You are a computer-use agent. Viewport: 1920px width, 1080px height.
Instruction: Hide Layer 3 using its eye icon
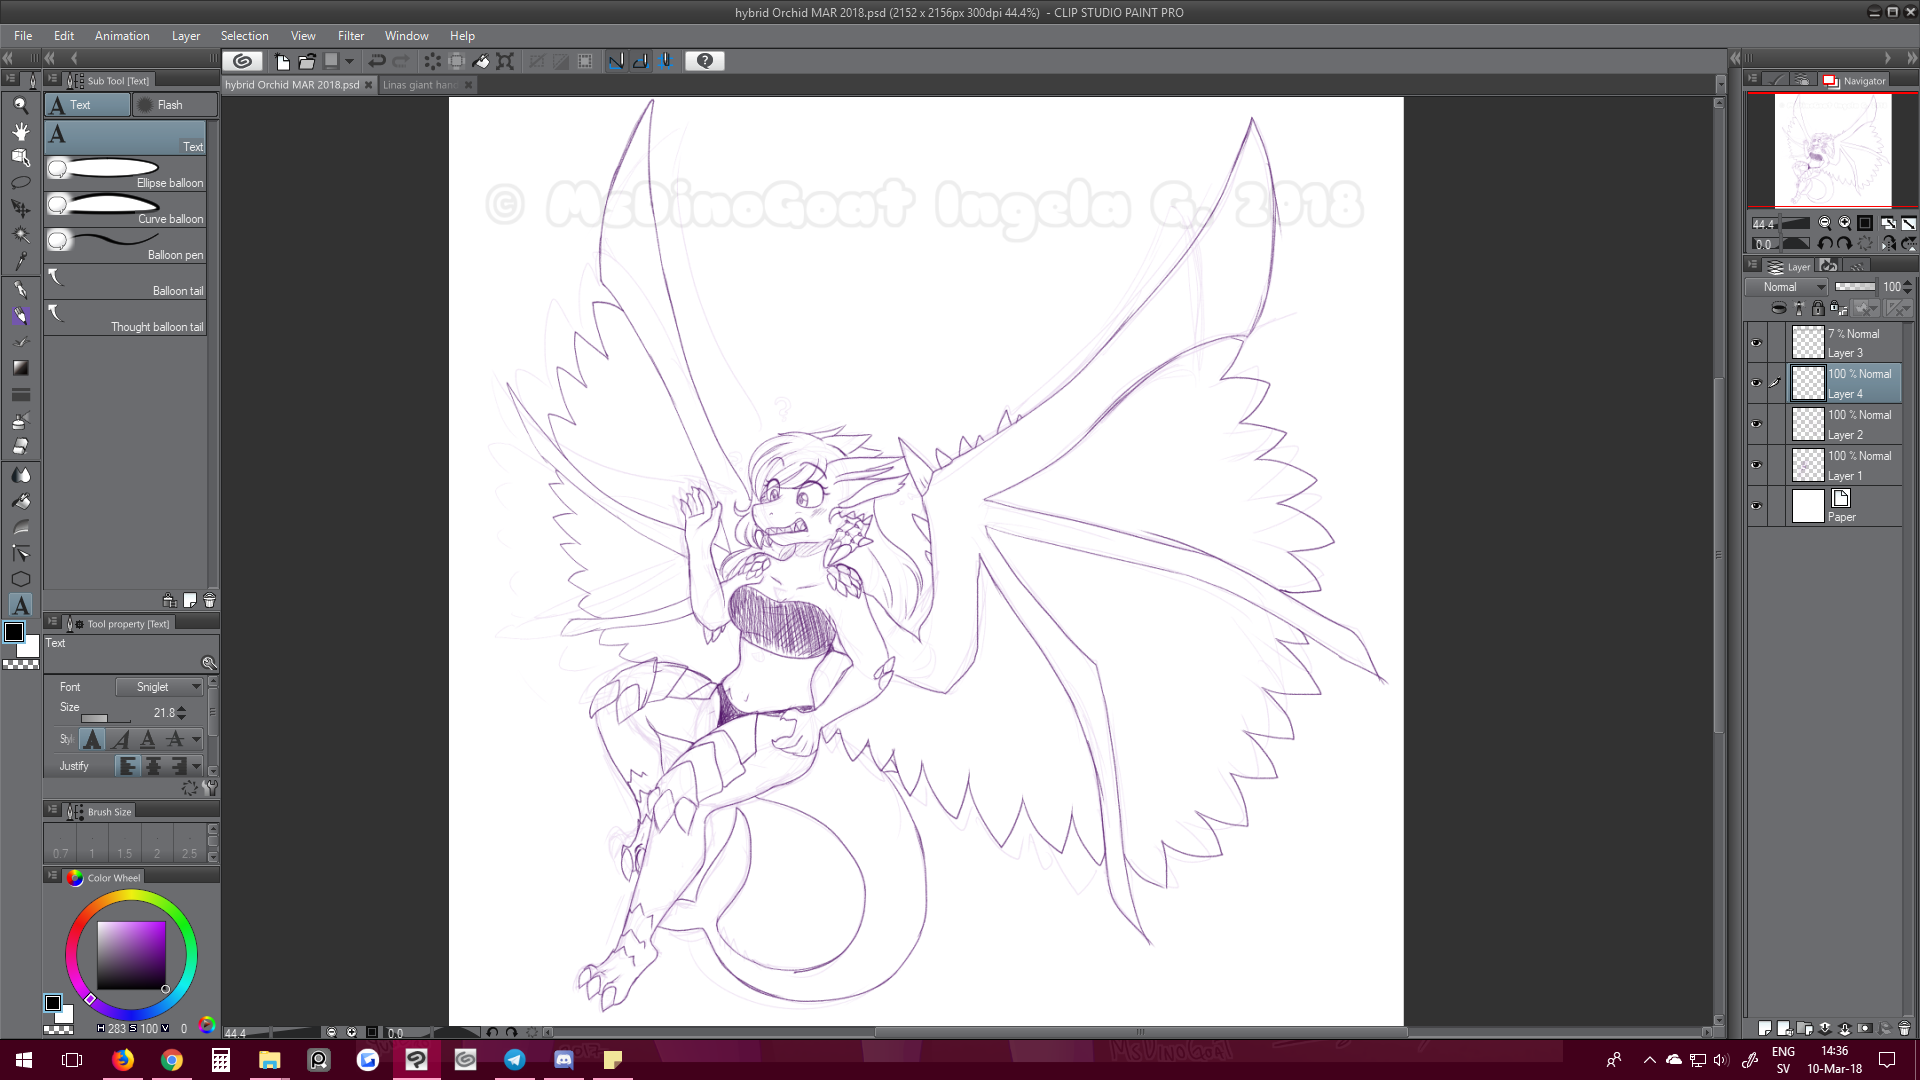1756,343
